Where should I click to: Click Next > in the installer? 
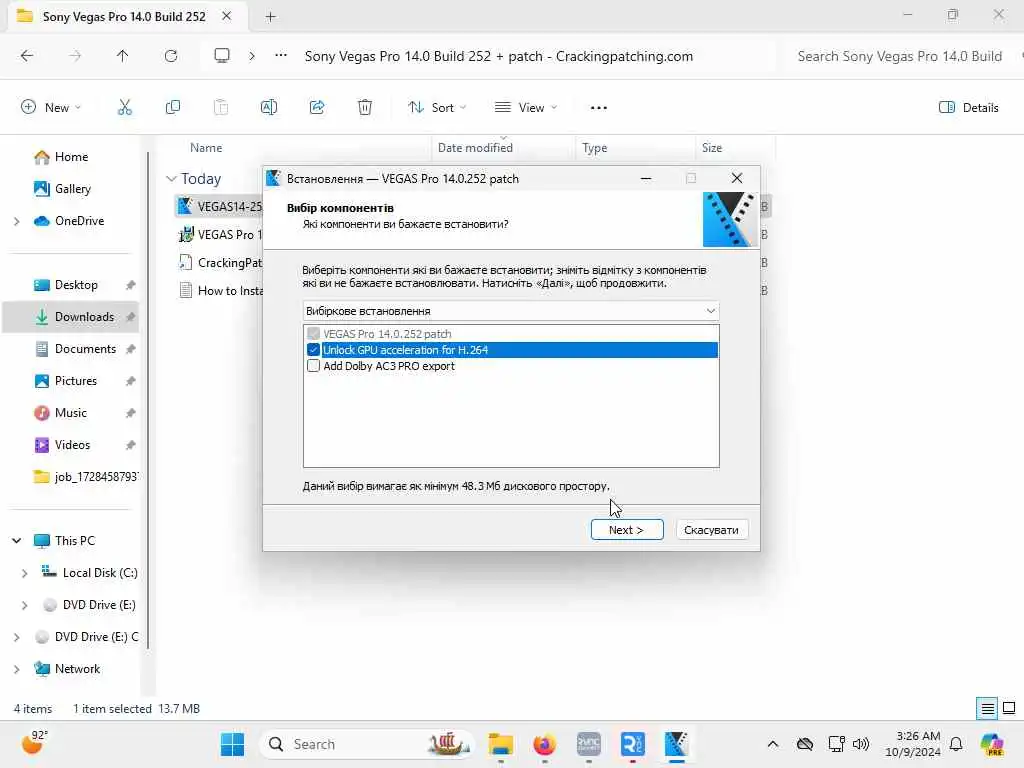tap(627, 530)
